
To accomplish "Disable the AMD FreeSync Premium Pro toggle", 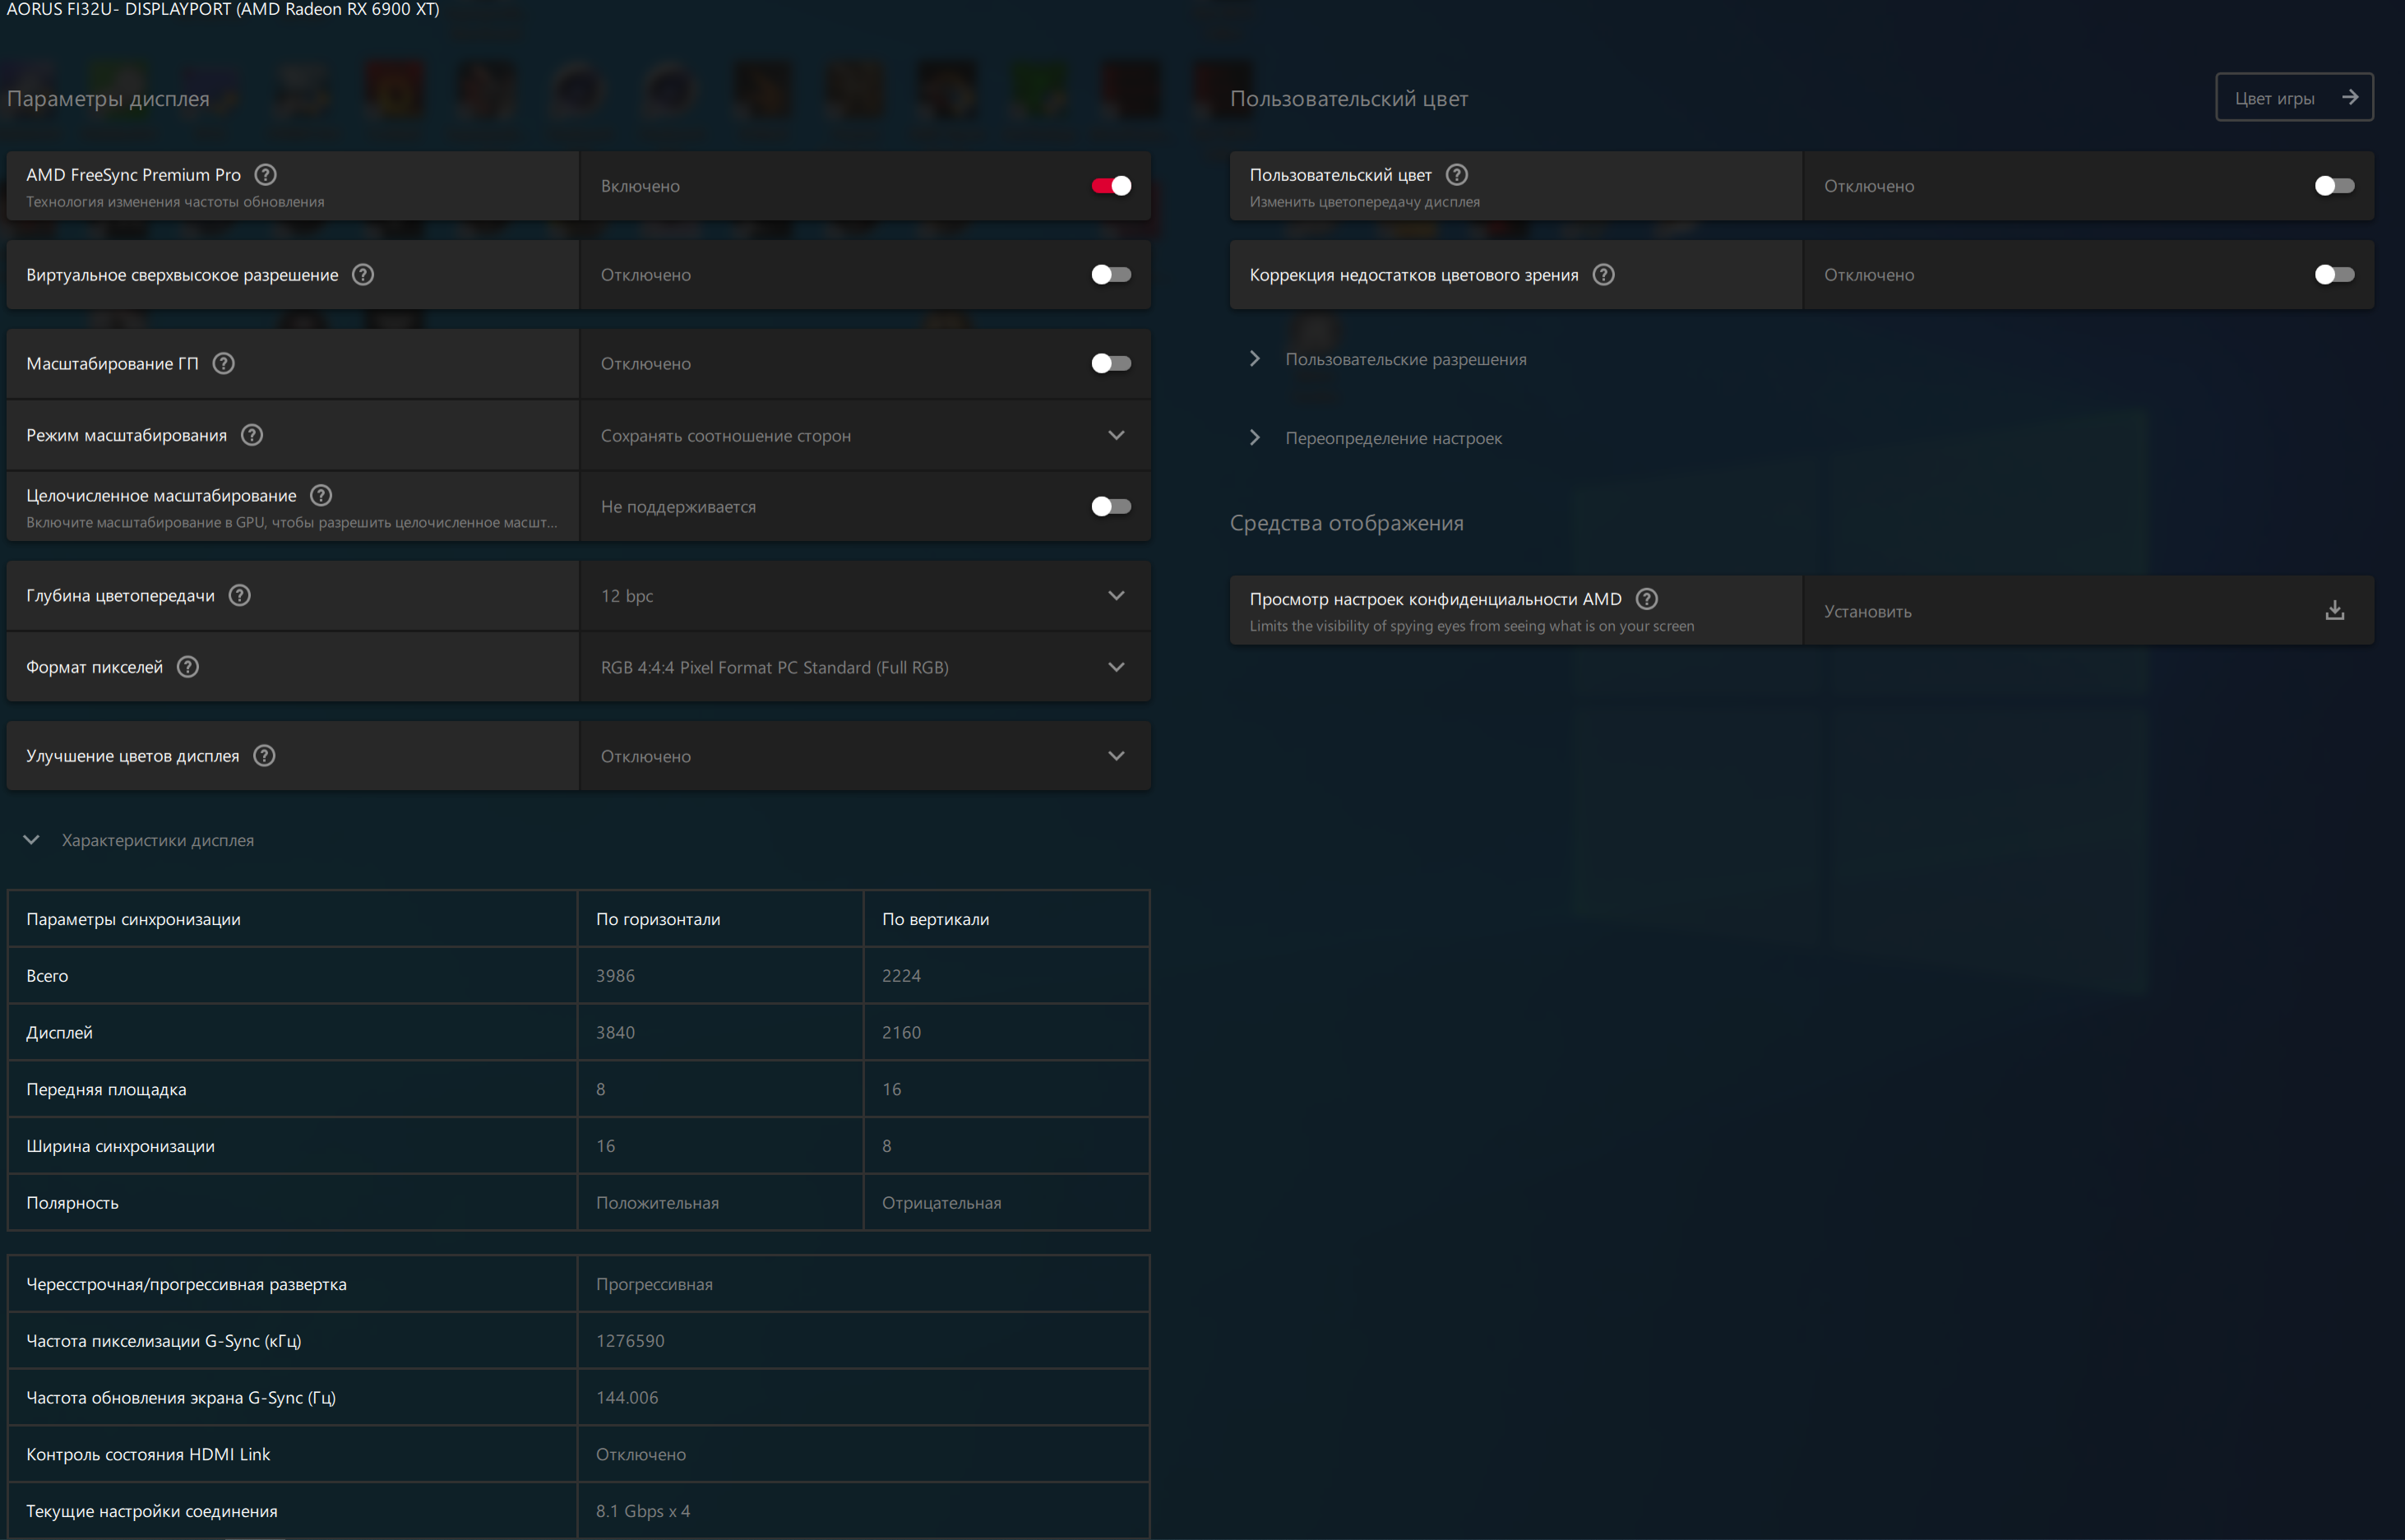I will 1111,186.
